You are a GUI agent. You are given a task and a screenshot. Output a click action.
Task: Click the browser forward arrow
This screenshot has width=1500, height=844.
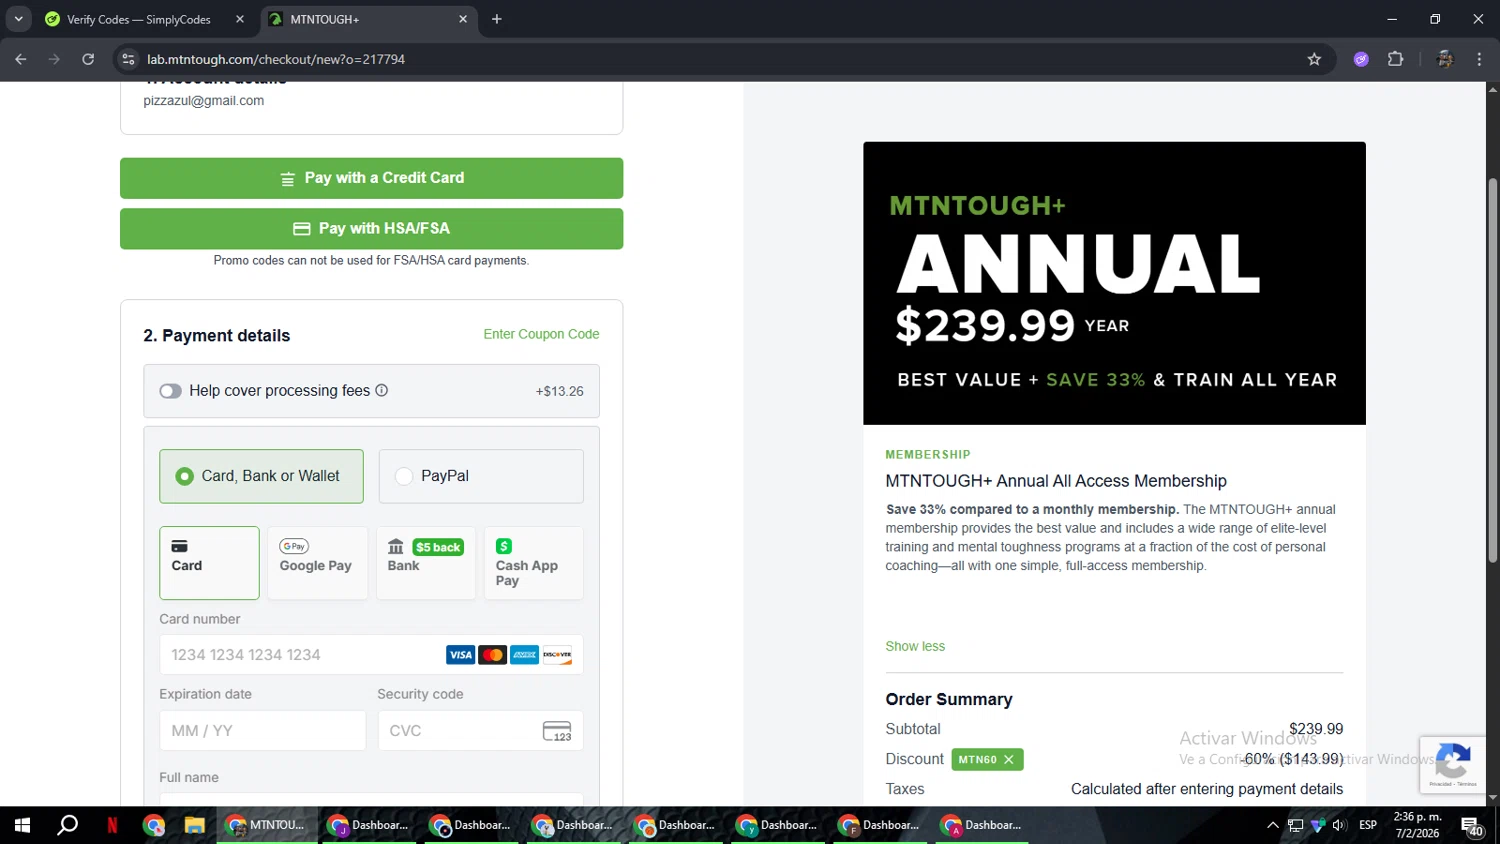pyautogui.click(x=54, y=59)
